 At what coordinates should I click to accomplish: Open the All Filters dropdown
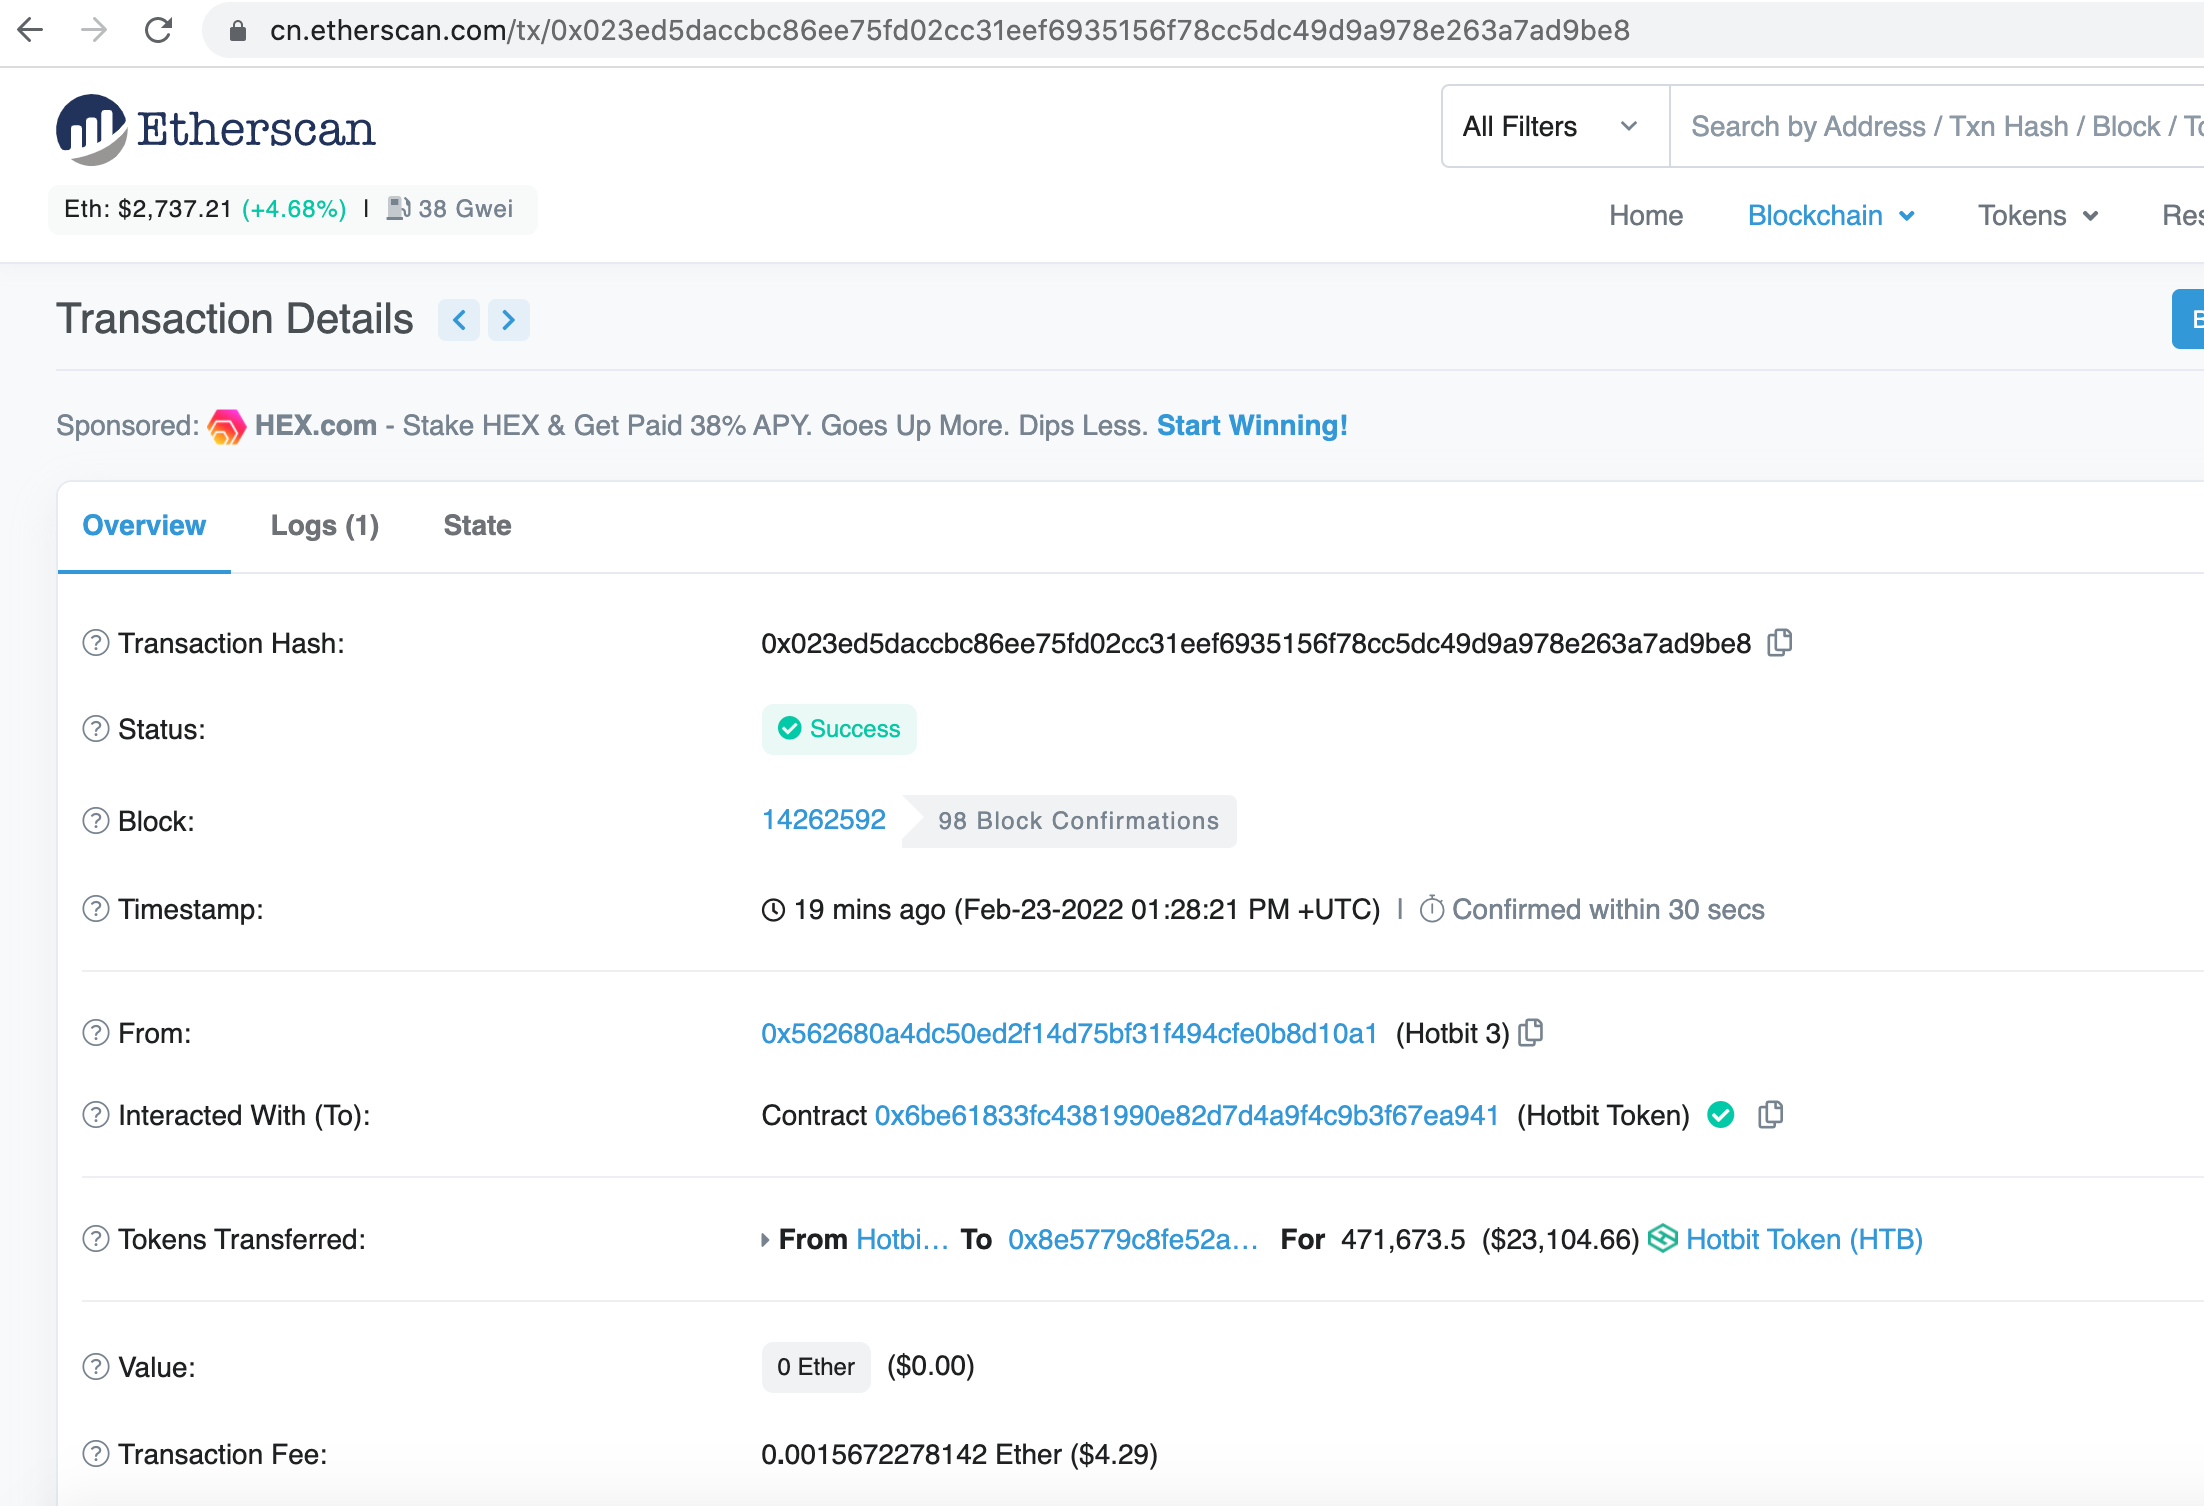tap(1552, 127)
